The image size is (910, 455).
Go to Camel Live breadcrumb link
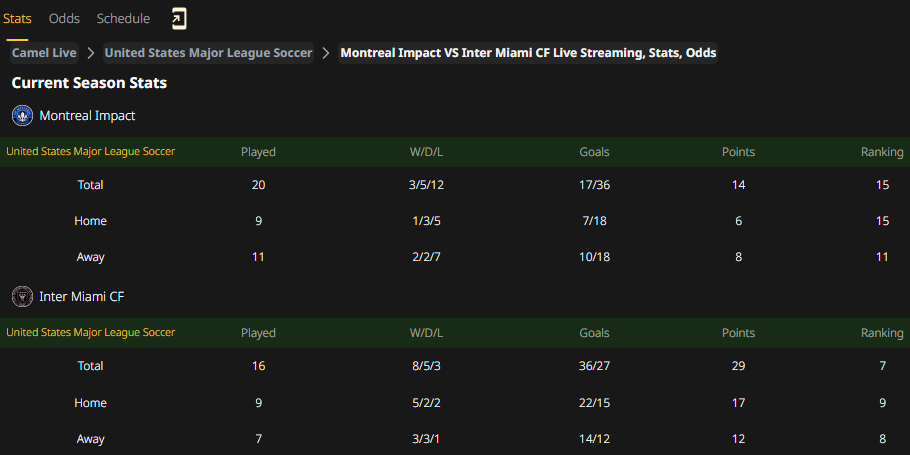(44, 53)
